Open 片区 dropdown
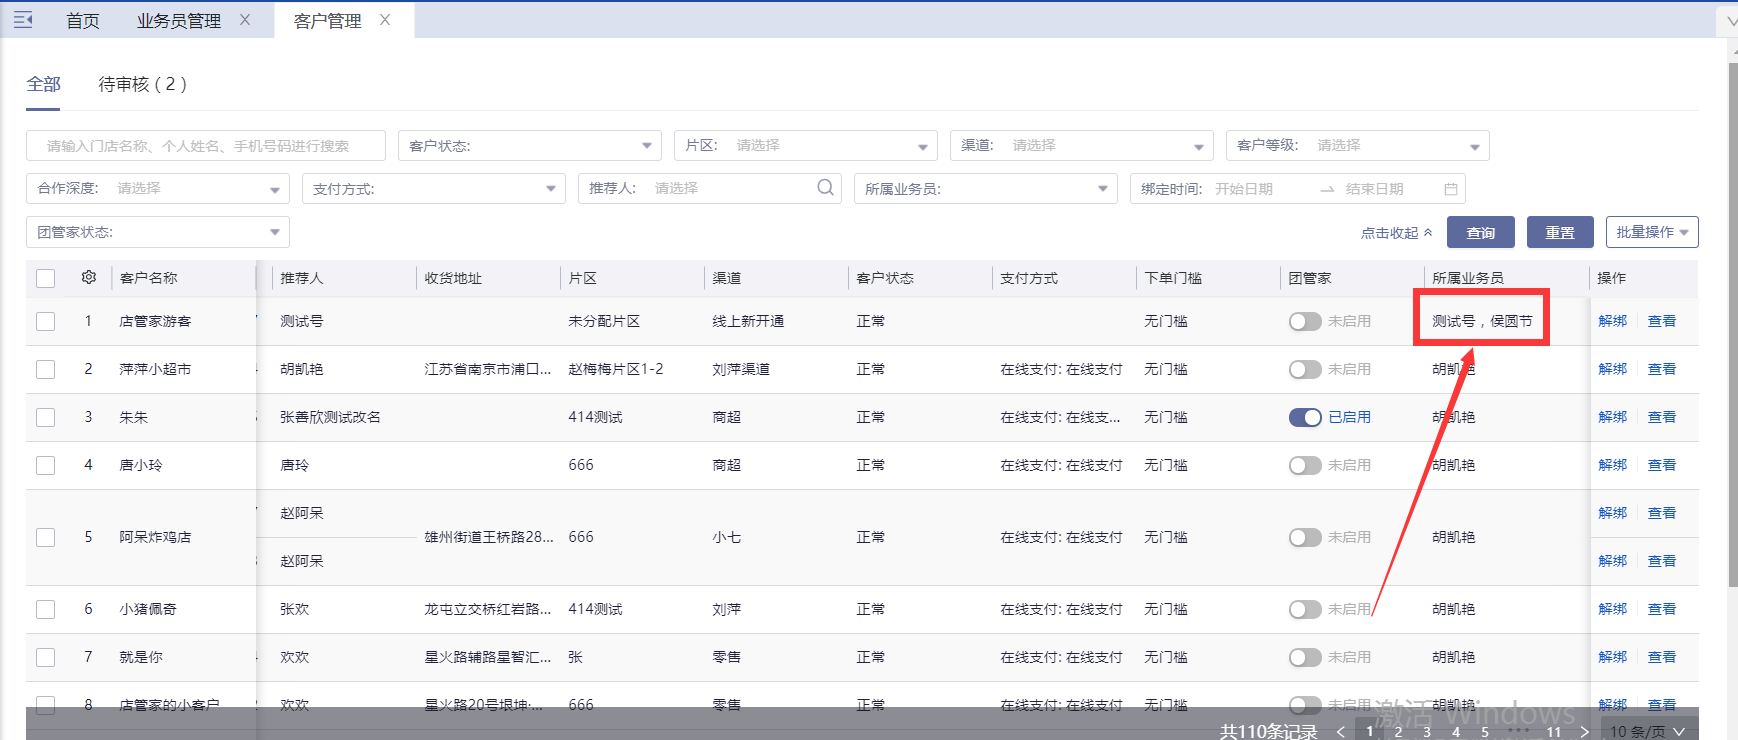1738x740 pixels. coord(806,145)
